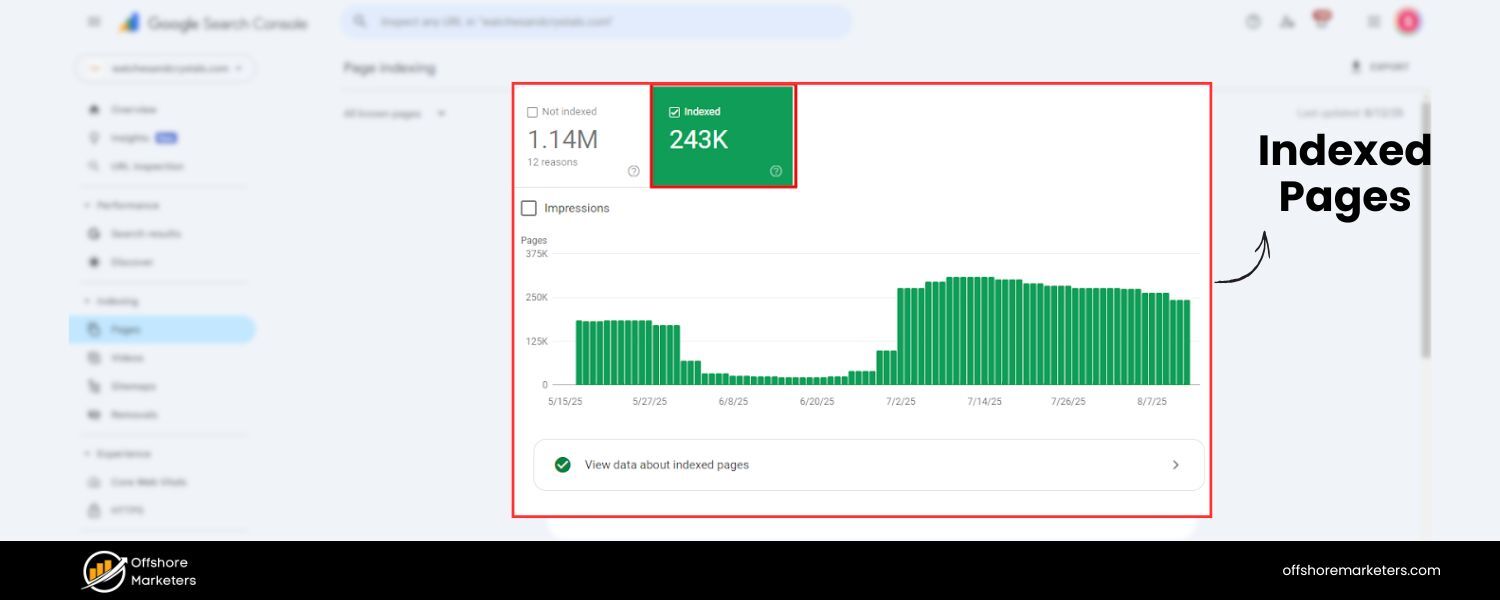
Task: Expand the All known pages filter dropdown
Action: (x=394, y=114)
